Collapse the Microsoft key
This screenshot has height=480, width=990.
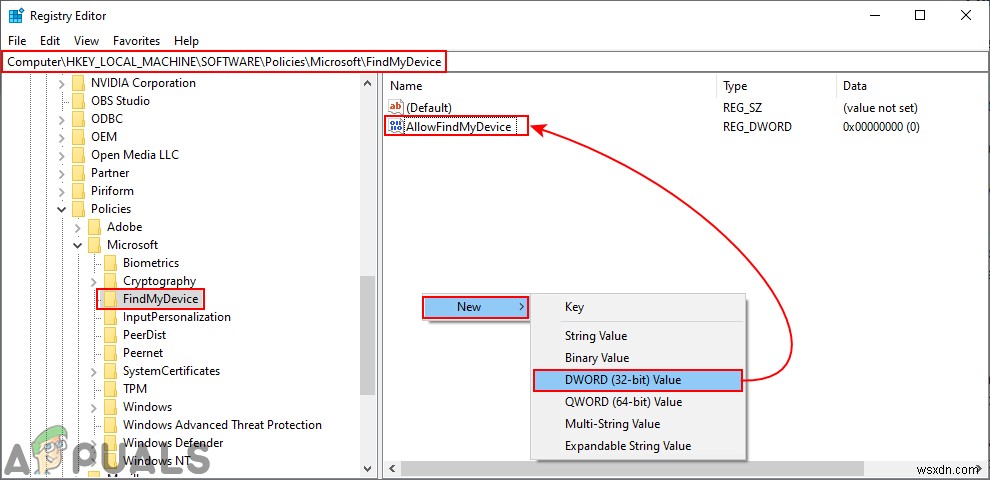[x=78, y=245]
